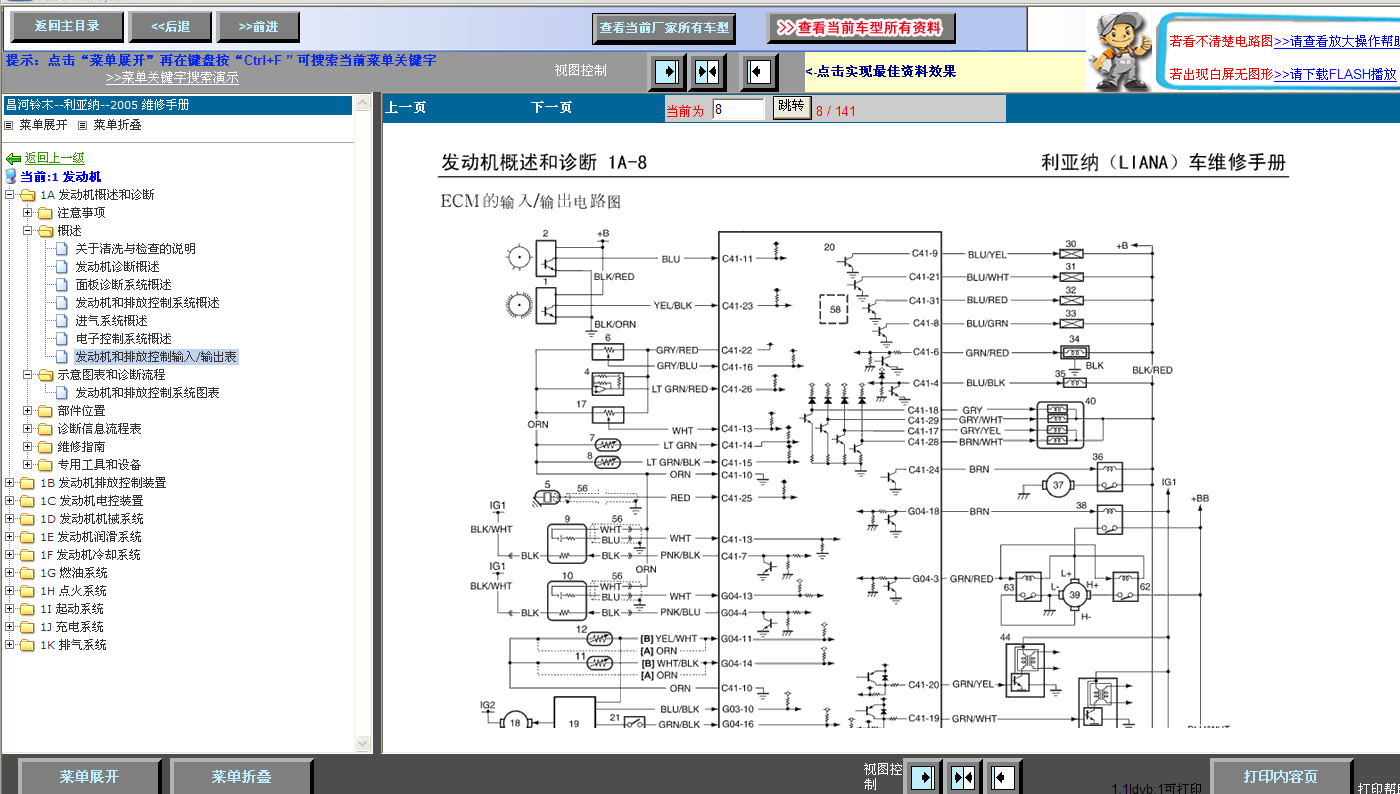Click the 菜单展开 button in the bottom bar

89,776
